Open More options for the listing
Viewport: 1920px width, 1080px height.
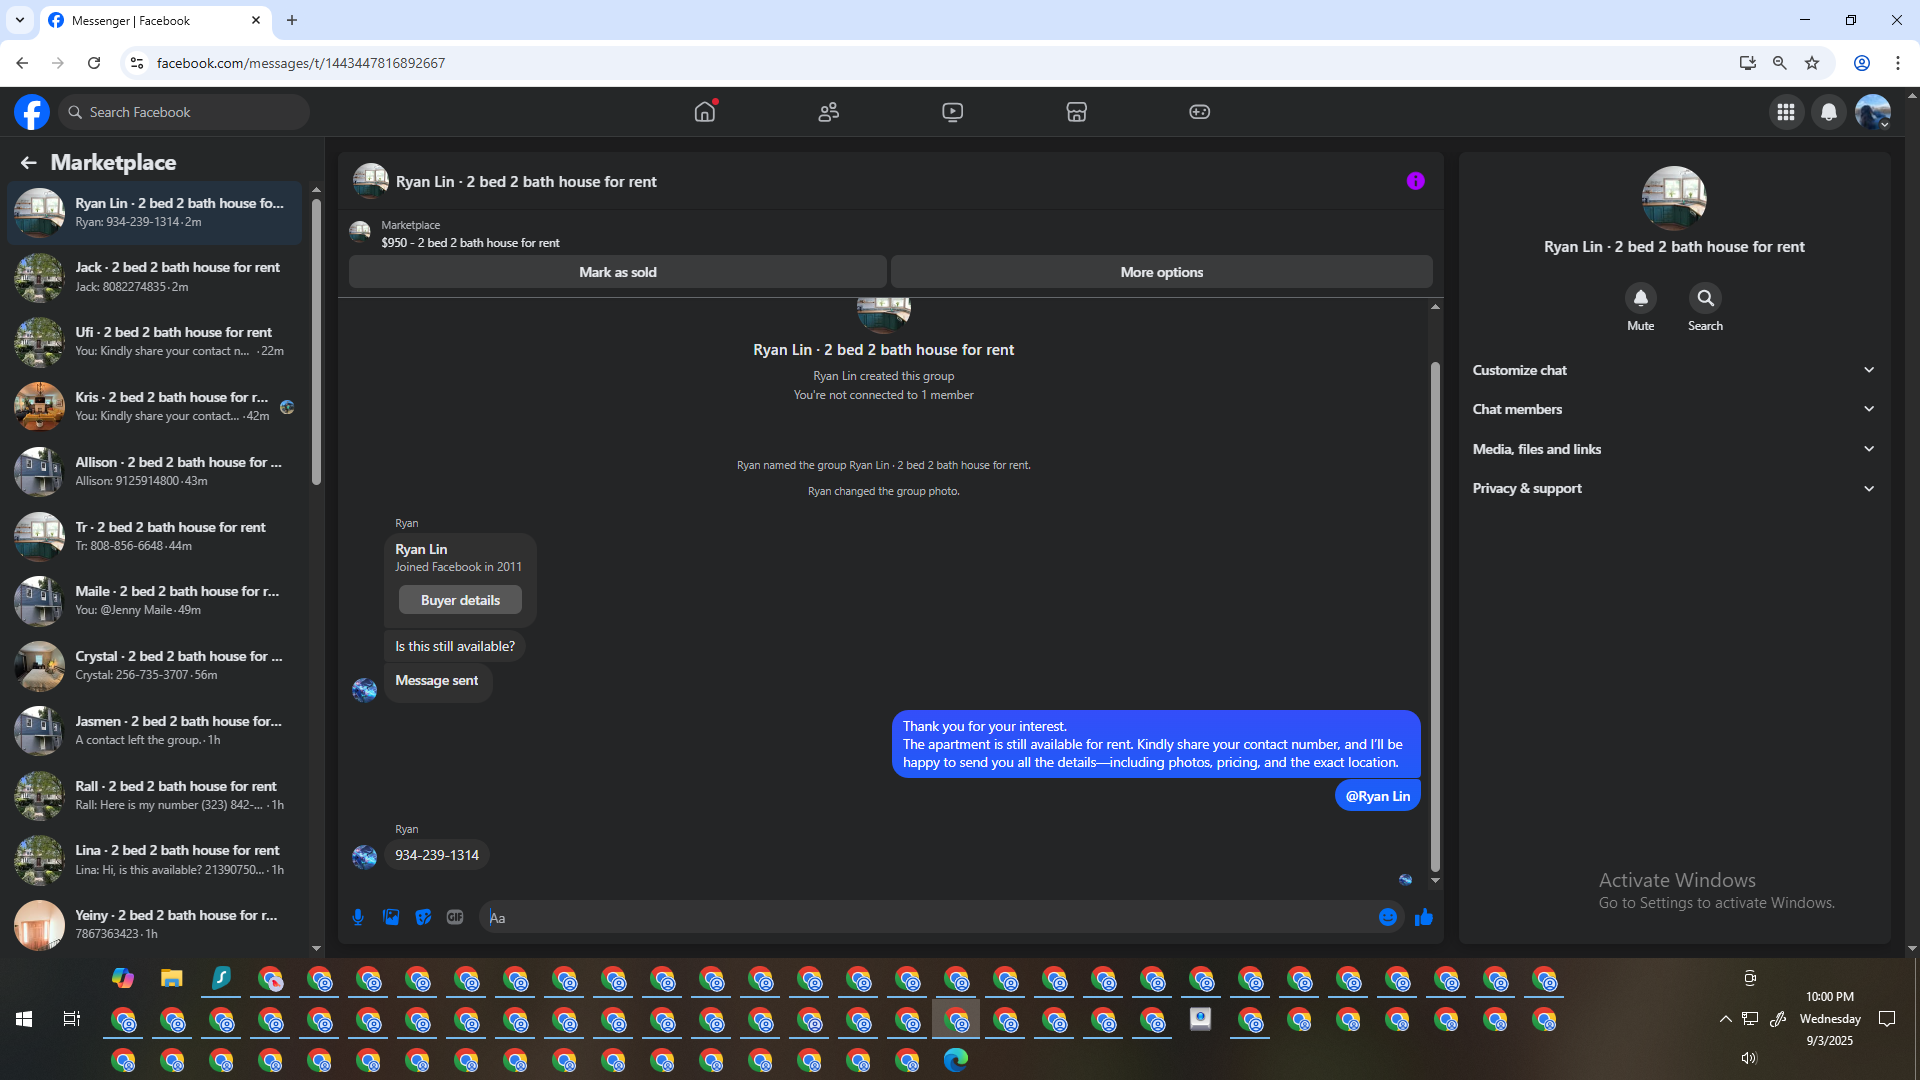pos(1162,272)
